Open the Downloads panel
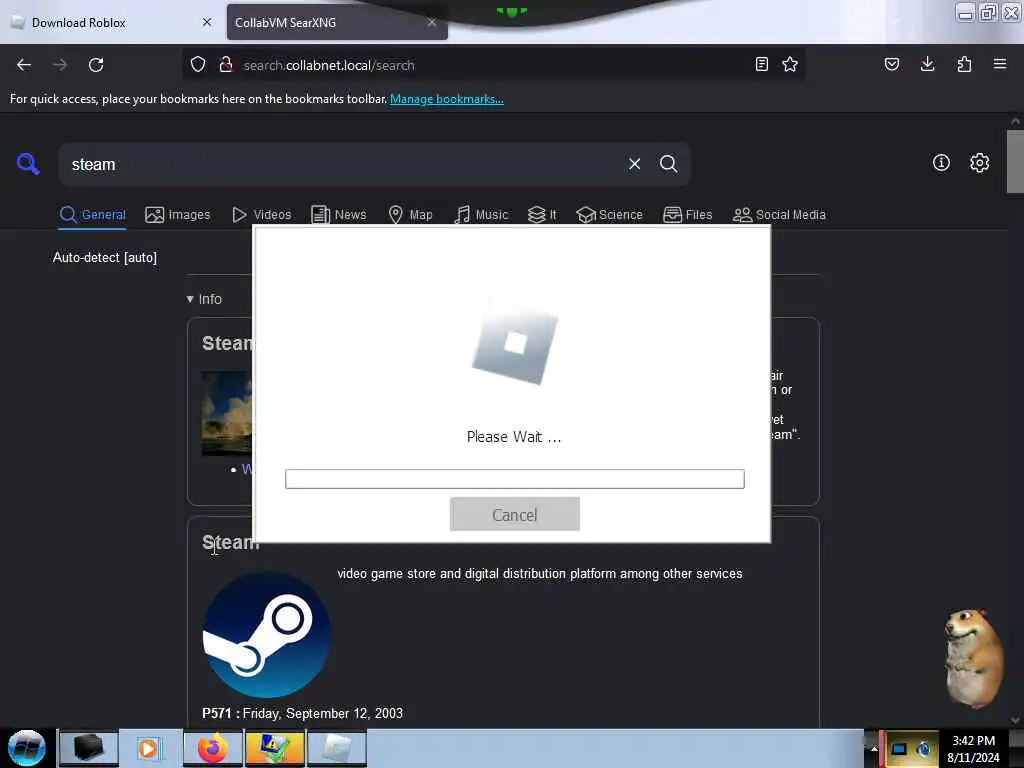Image resolution: width=1024 pixels, height=768 pixels. [927, 64]
